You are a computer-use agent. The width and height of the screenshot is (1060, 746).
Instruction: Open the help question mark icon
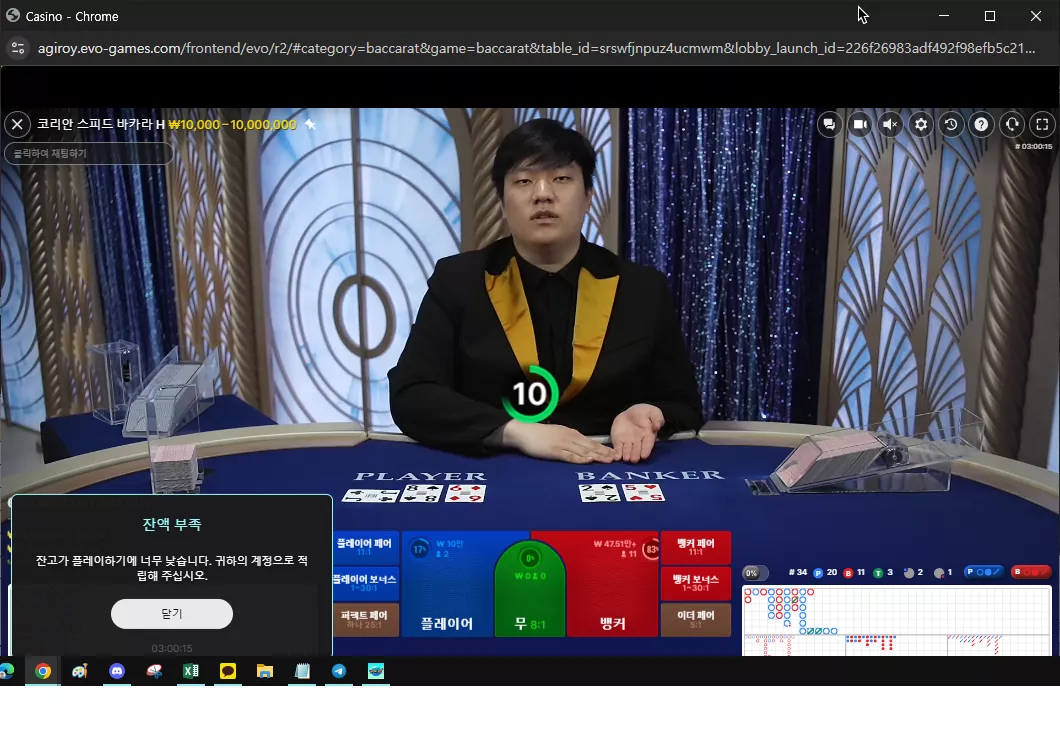[x=982, y=124]
